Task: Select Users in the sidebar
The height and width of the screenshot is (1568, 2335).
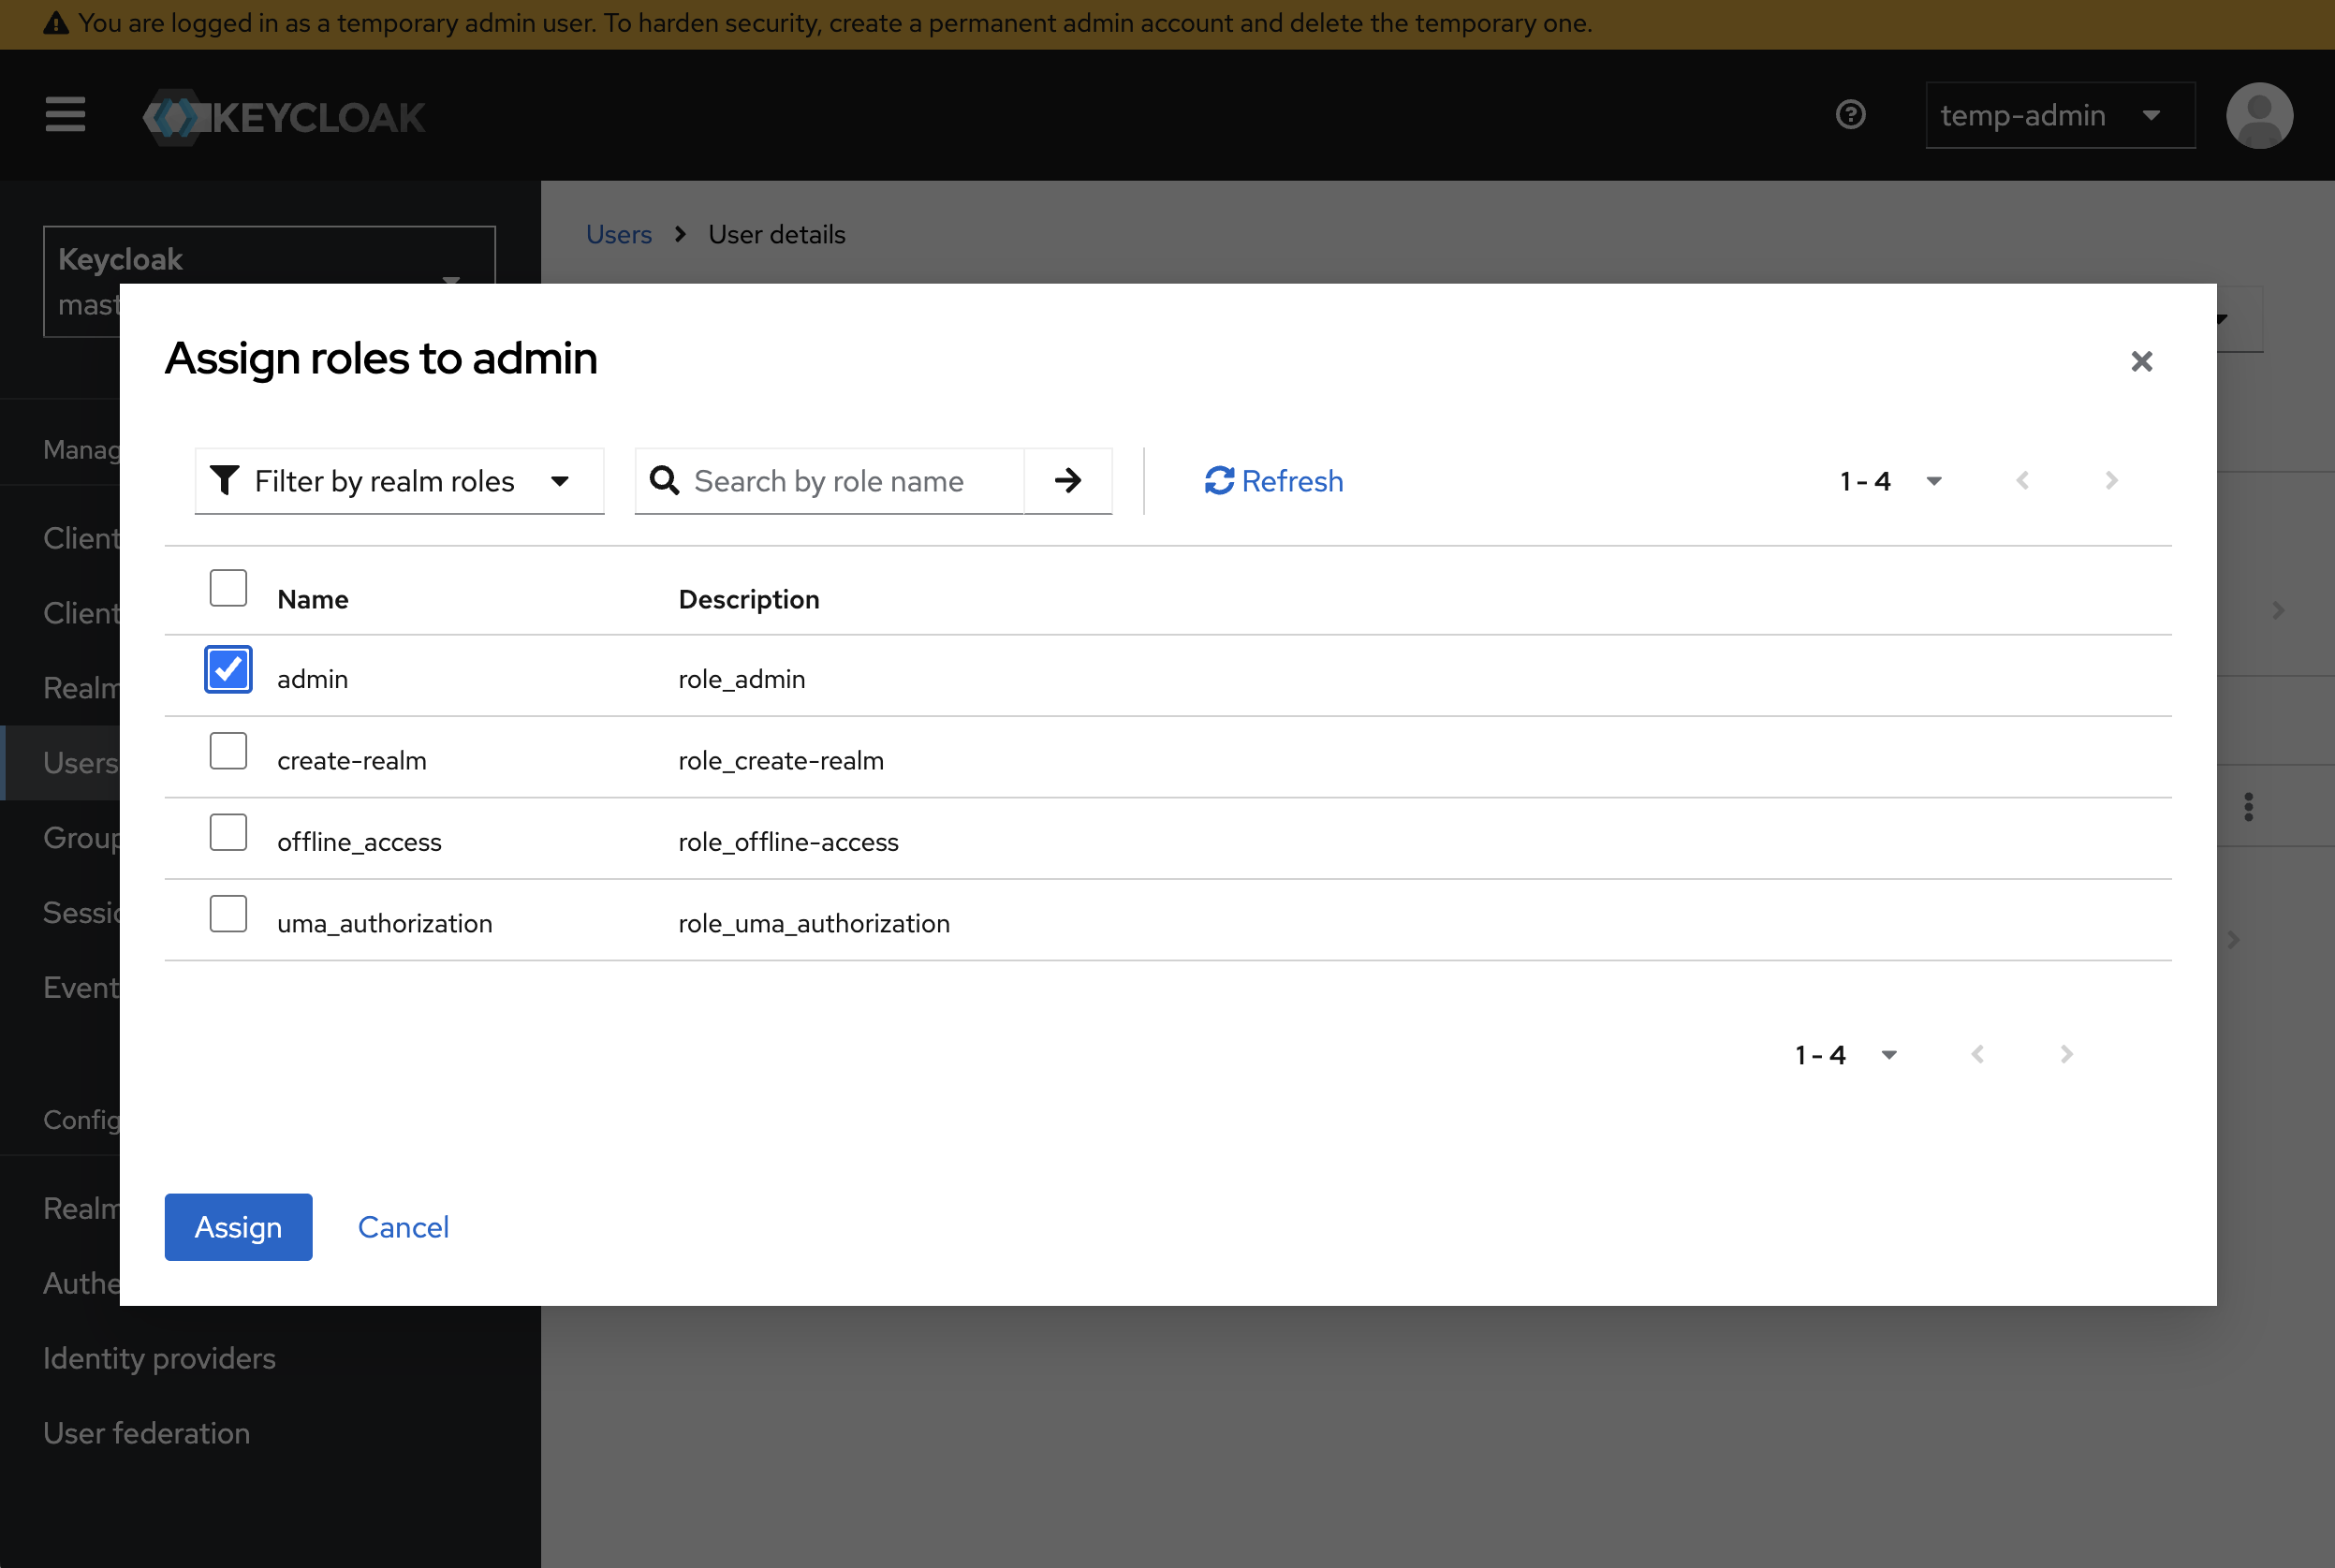Action: 60,762
